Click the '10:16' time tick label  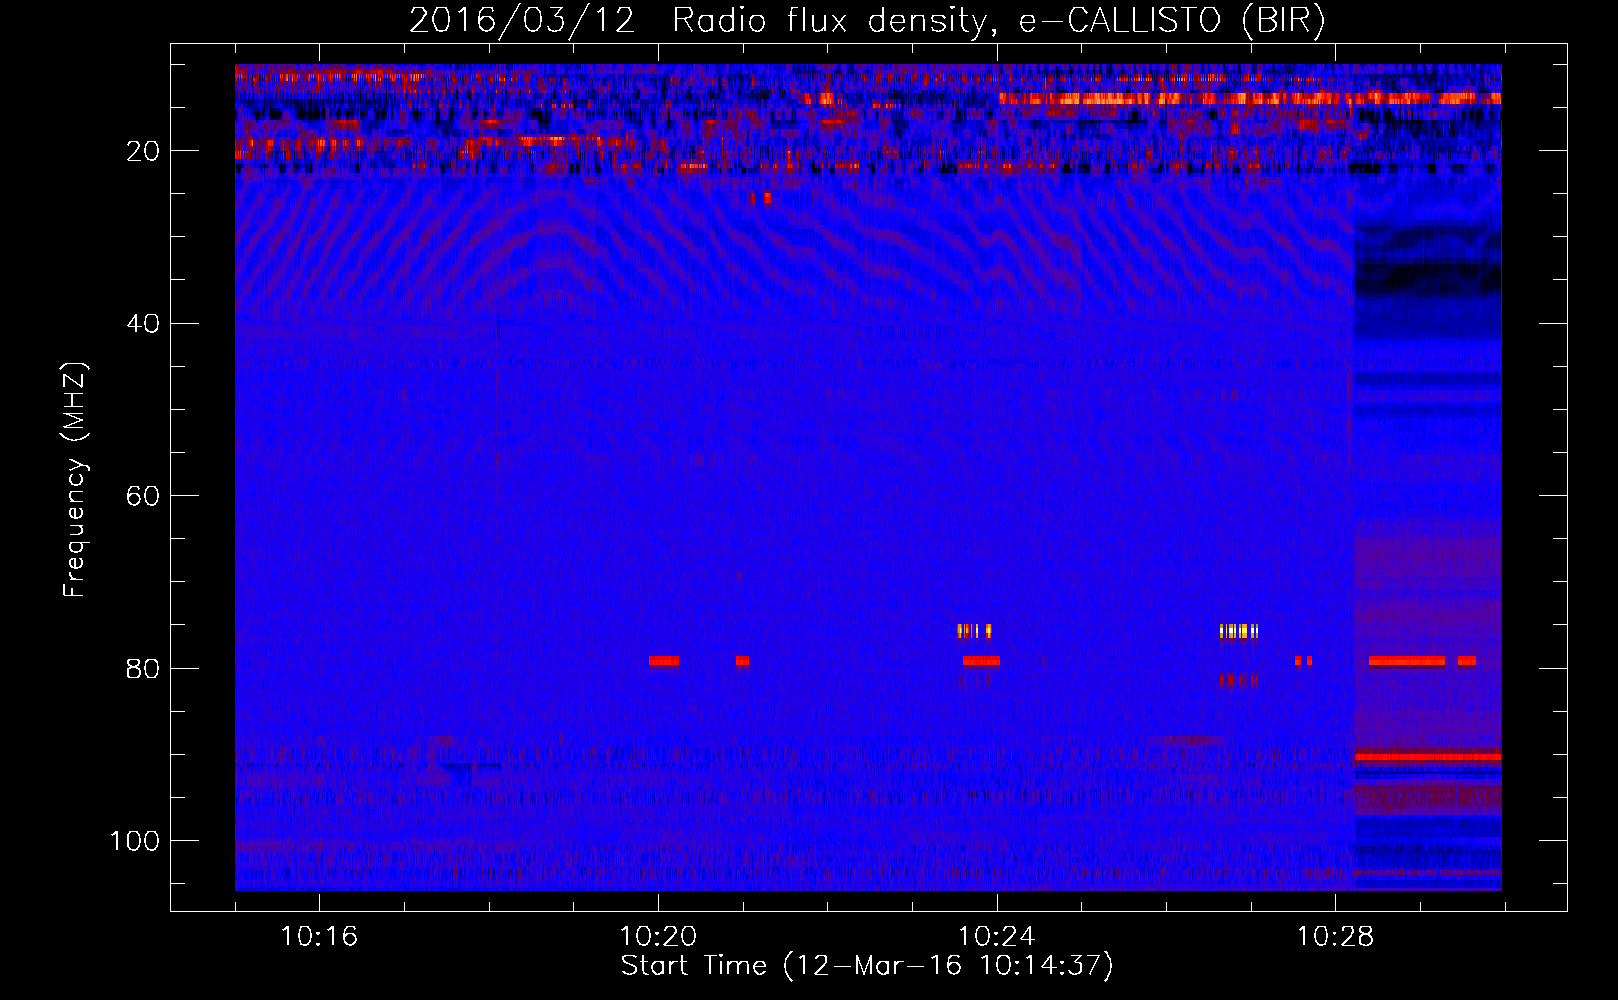point(319,937)
